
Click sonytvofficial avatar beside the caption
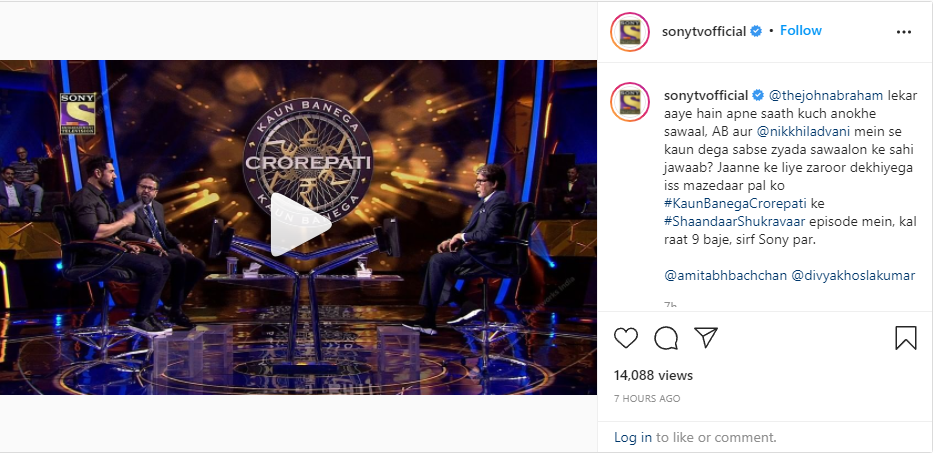click(x=630, y=101)
